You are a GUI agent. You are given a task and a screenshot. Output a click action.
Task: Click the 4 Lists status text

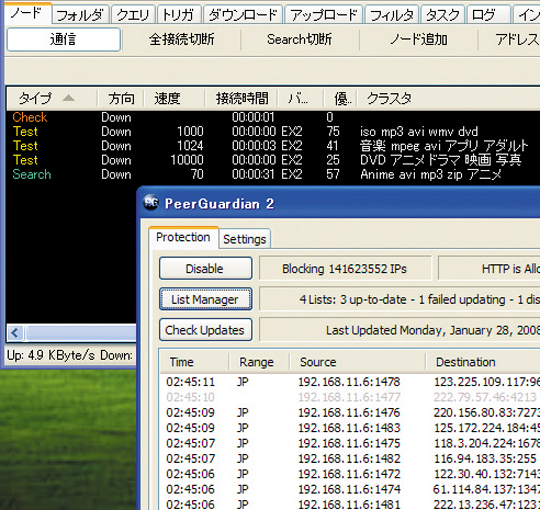click(399, 299)
